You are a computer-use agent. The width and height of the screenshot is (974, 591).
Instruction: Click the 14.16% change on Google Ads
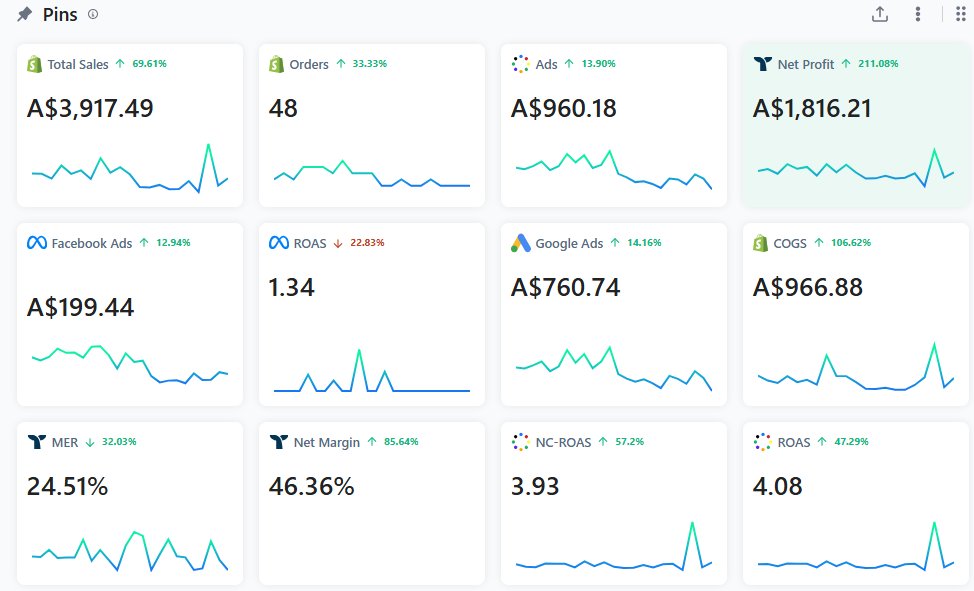[644, 242]
